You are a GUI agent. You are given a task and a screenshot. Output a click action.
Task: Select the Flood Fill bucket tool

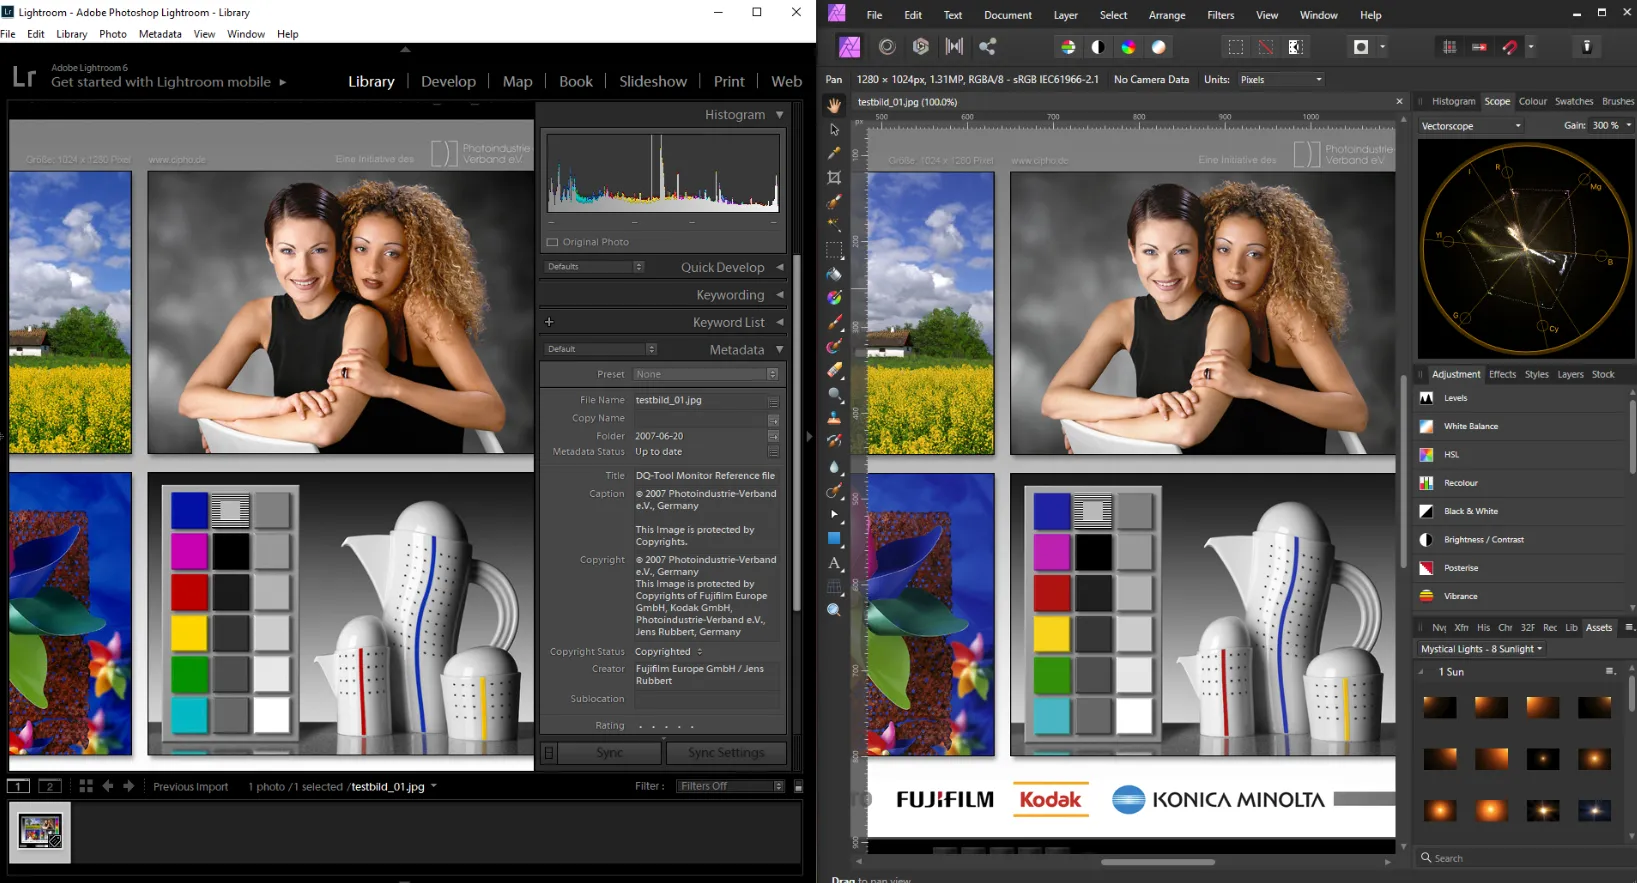tap(834, 274)
